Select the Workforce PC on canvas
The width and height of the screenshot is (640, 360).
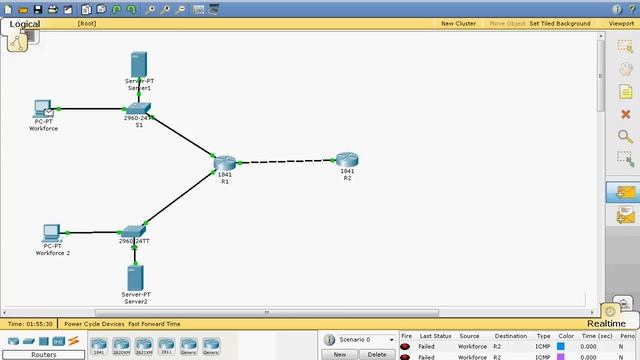[x=43, y=109]
